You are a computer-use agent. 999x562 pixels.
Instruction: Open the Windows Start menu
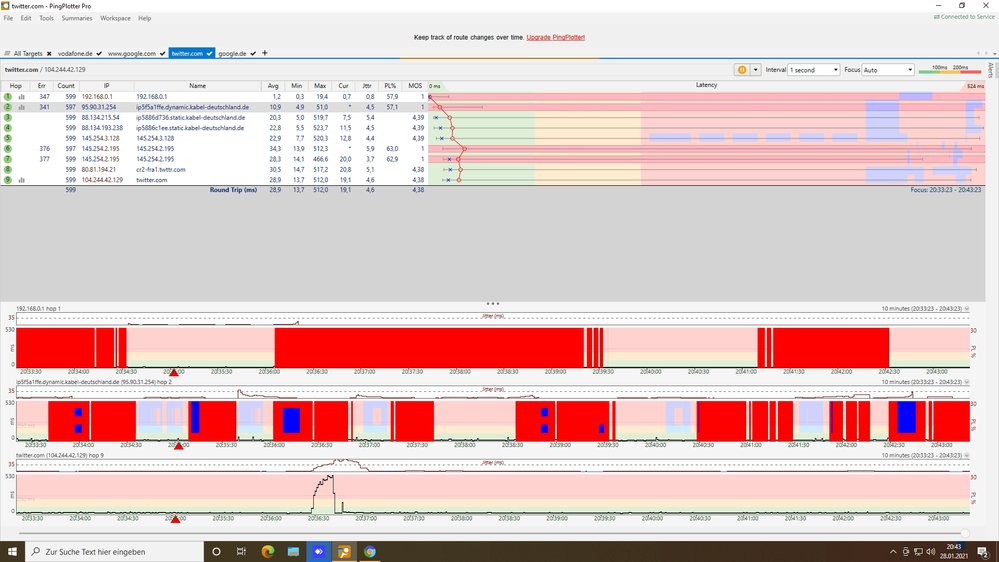(x=12, y=552)
